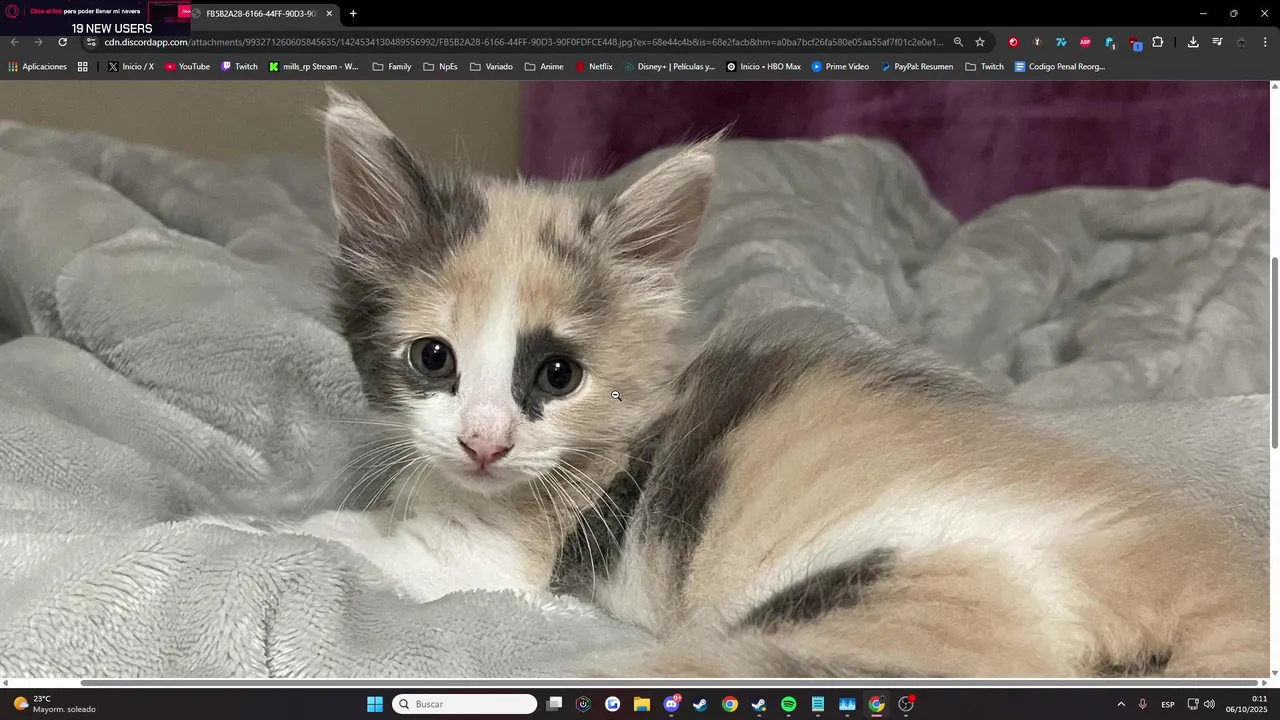Open the media controls icon
Viewport: 1280px width, 720px height.
tap(1217, 42)
